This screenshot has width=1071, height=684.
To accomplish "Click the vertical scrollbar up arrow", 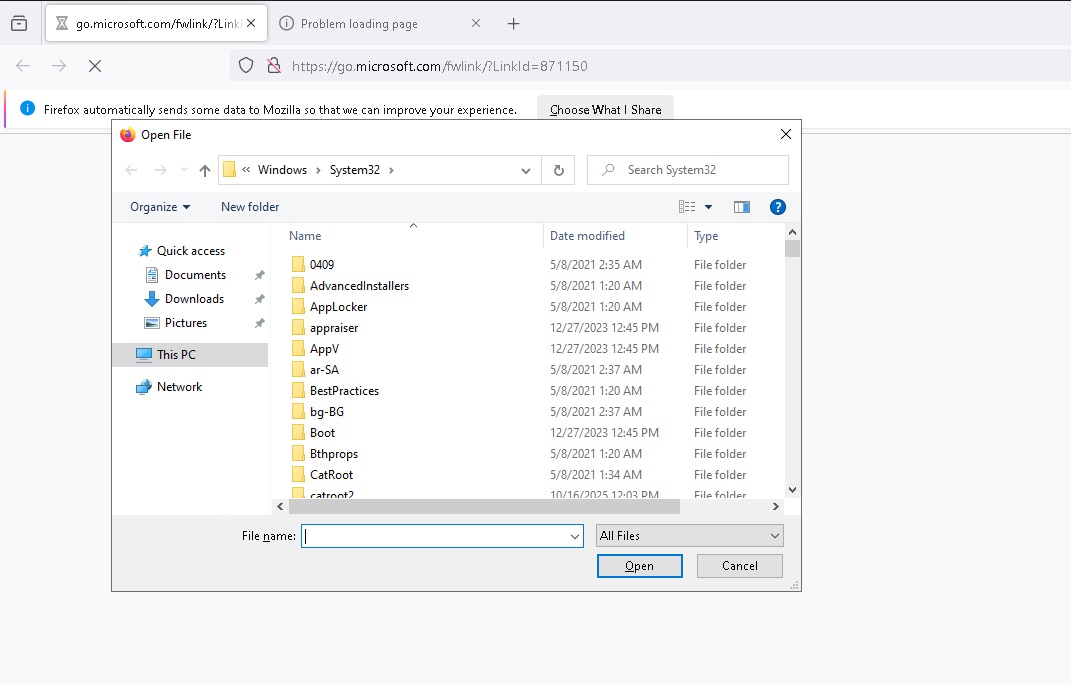I will [x=792, y=232].
